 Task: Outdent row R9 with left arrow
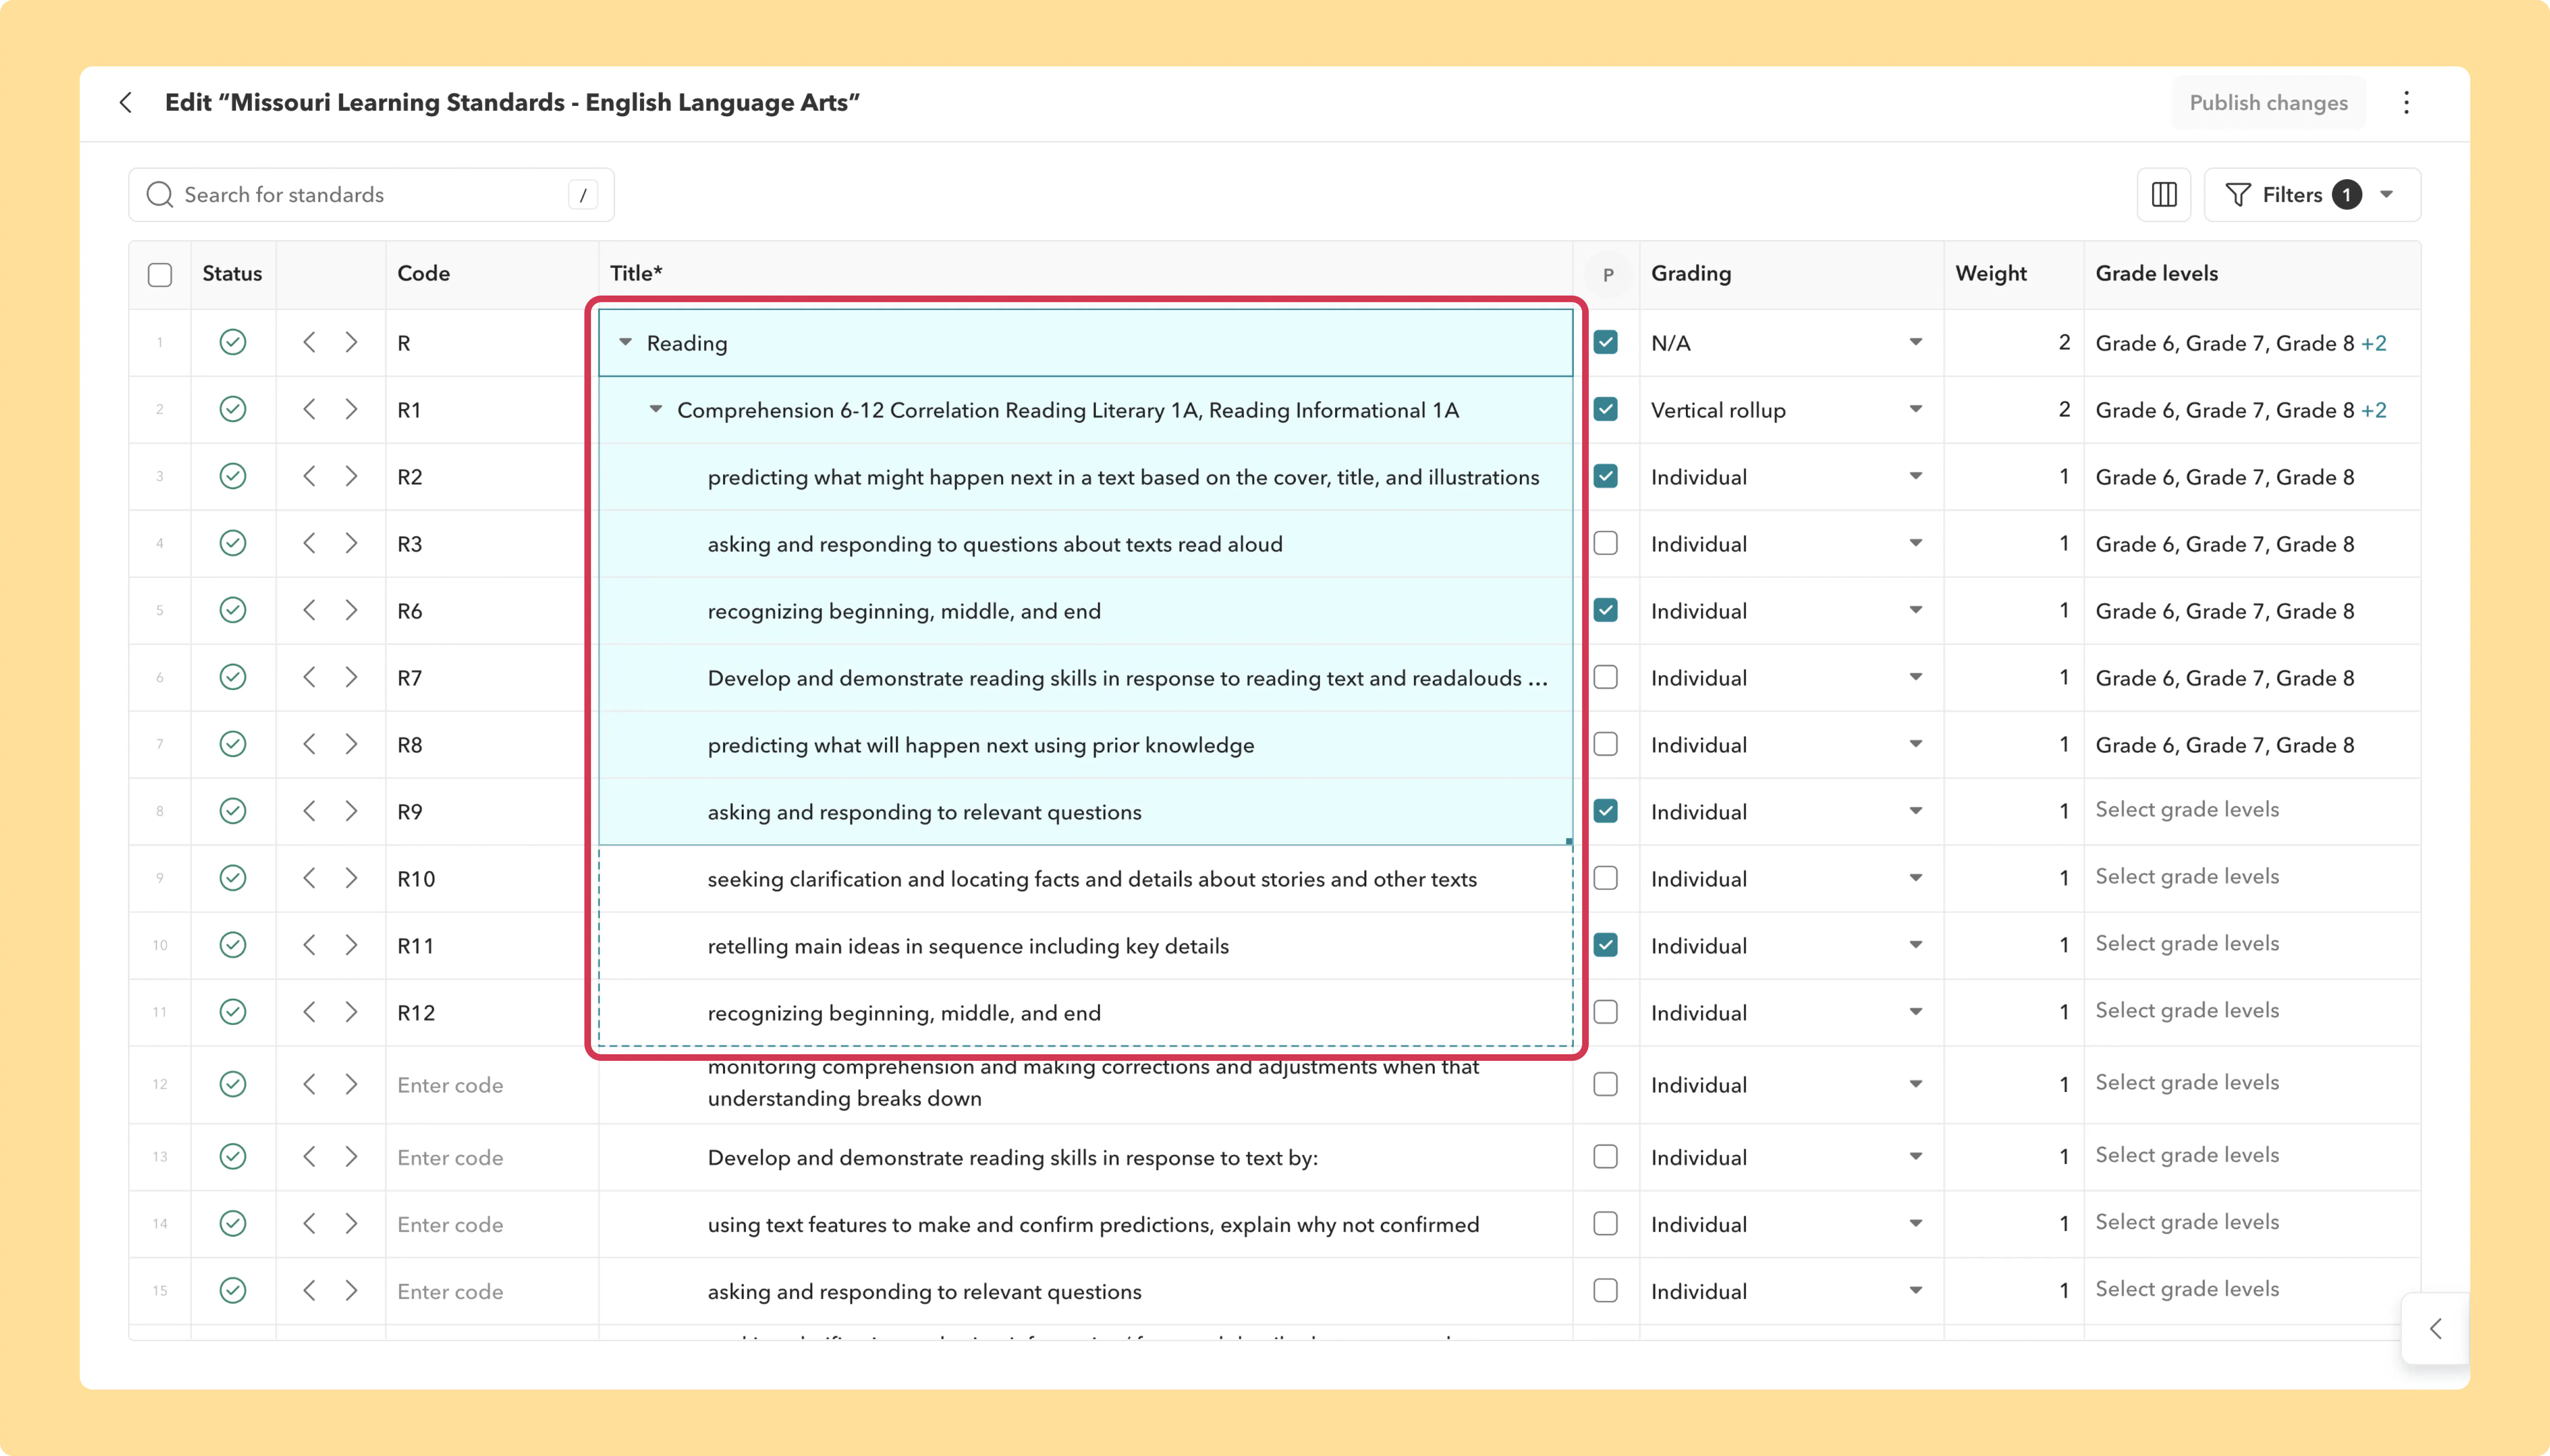coord(309,811)
